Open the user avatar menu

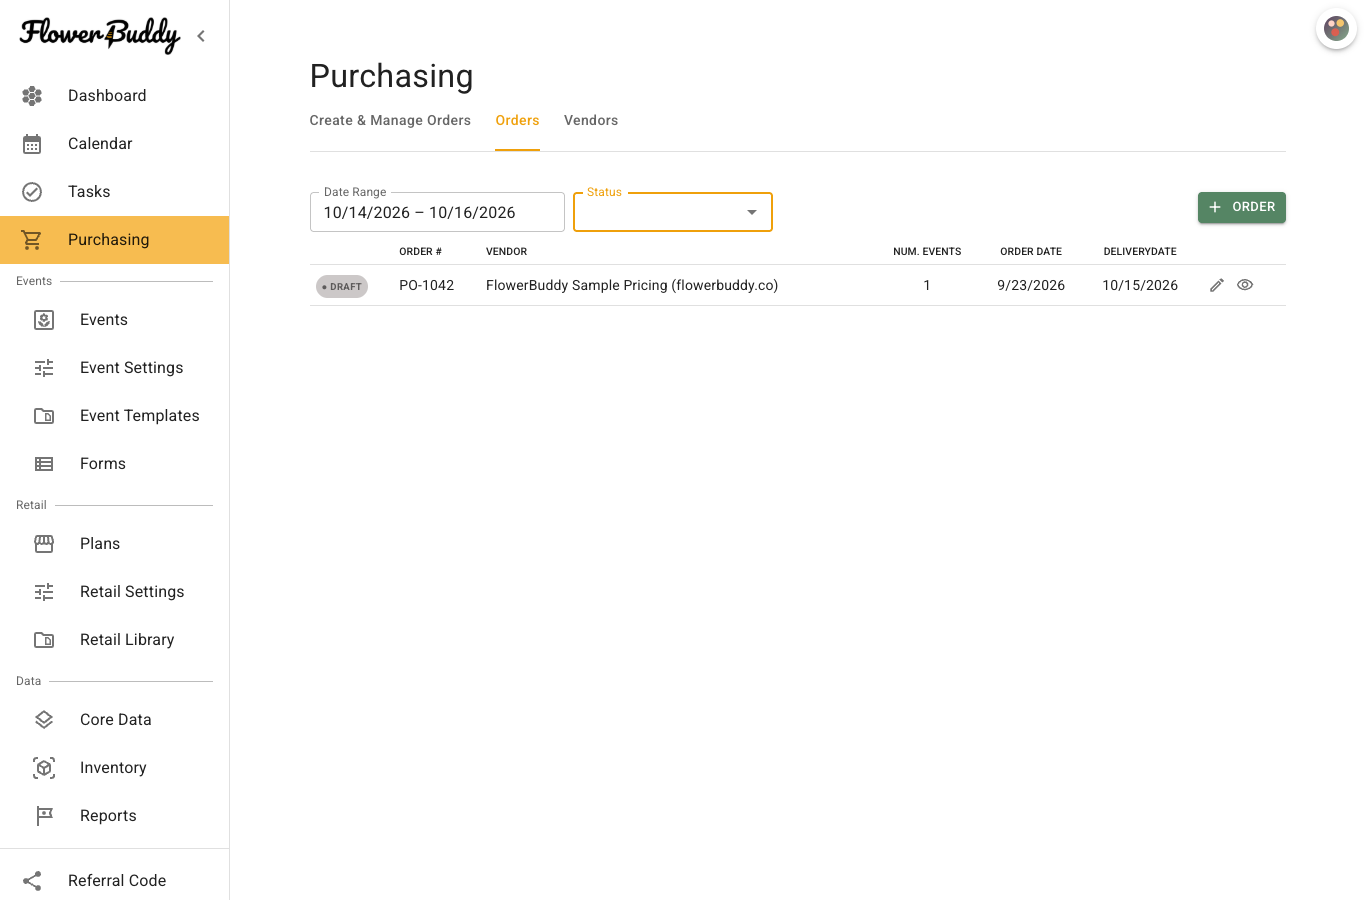point(1336,28)
